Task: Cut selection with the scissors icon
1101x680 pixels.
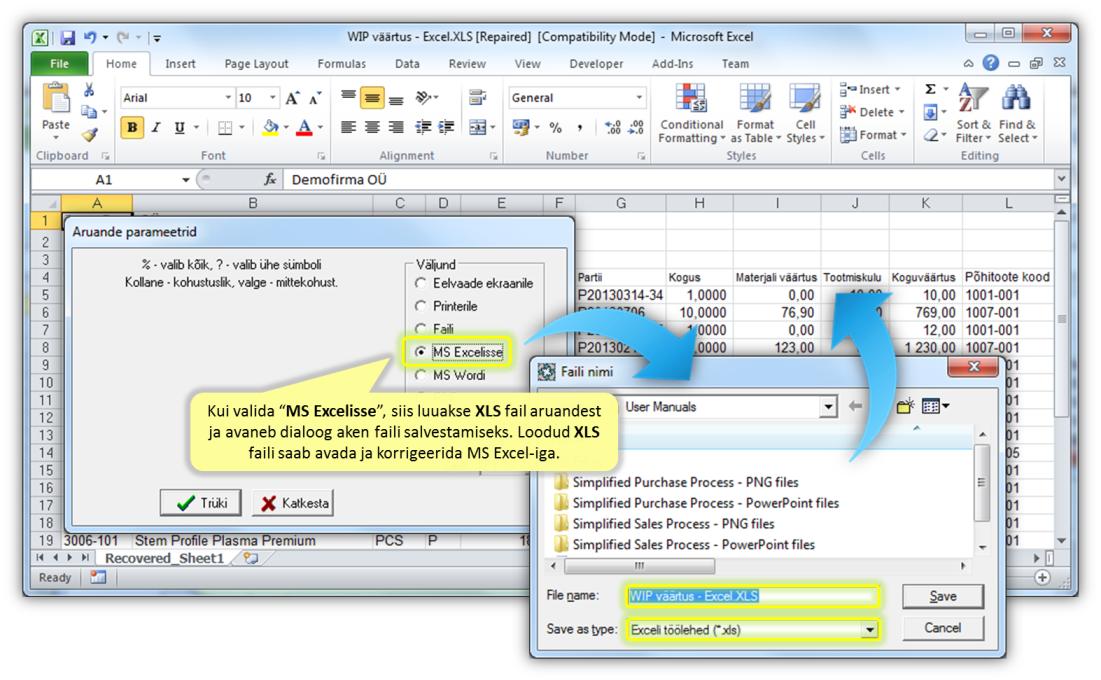Action: click(x=88, y=90)
